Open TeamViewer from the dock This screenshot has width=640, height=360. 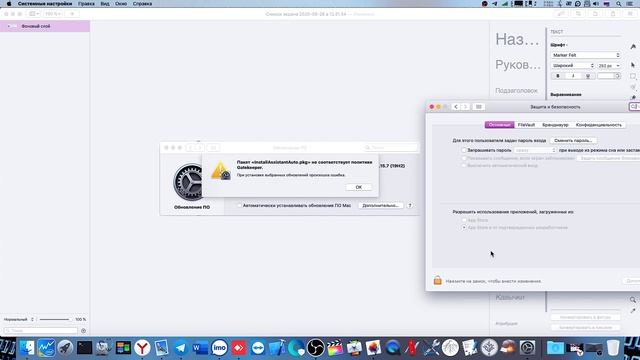point(258,348)
